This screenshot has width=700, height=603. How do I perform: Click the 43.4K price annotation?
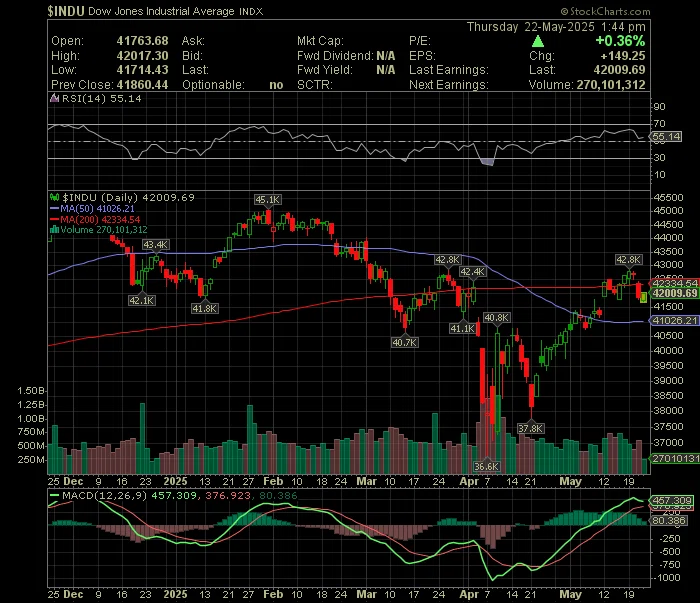[156, 245]
